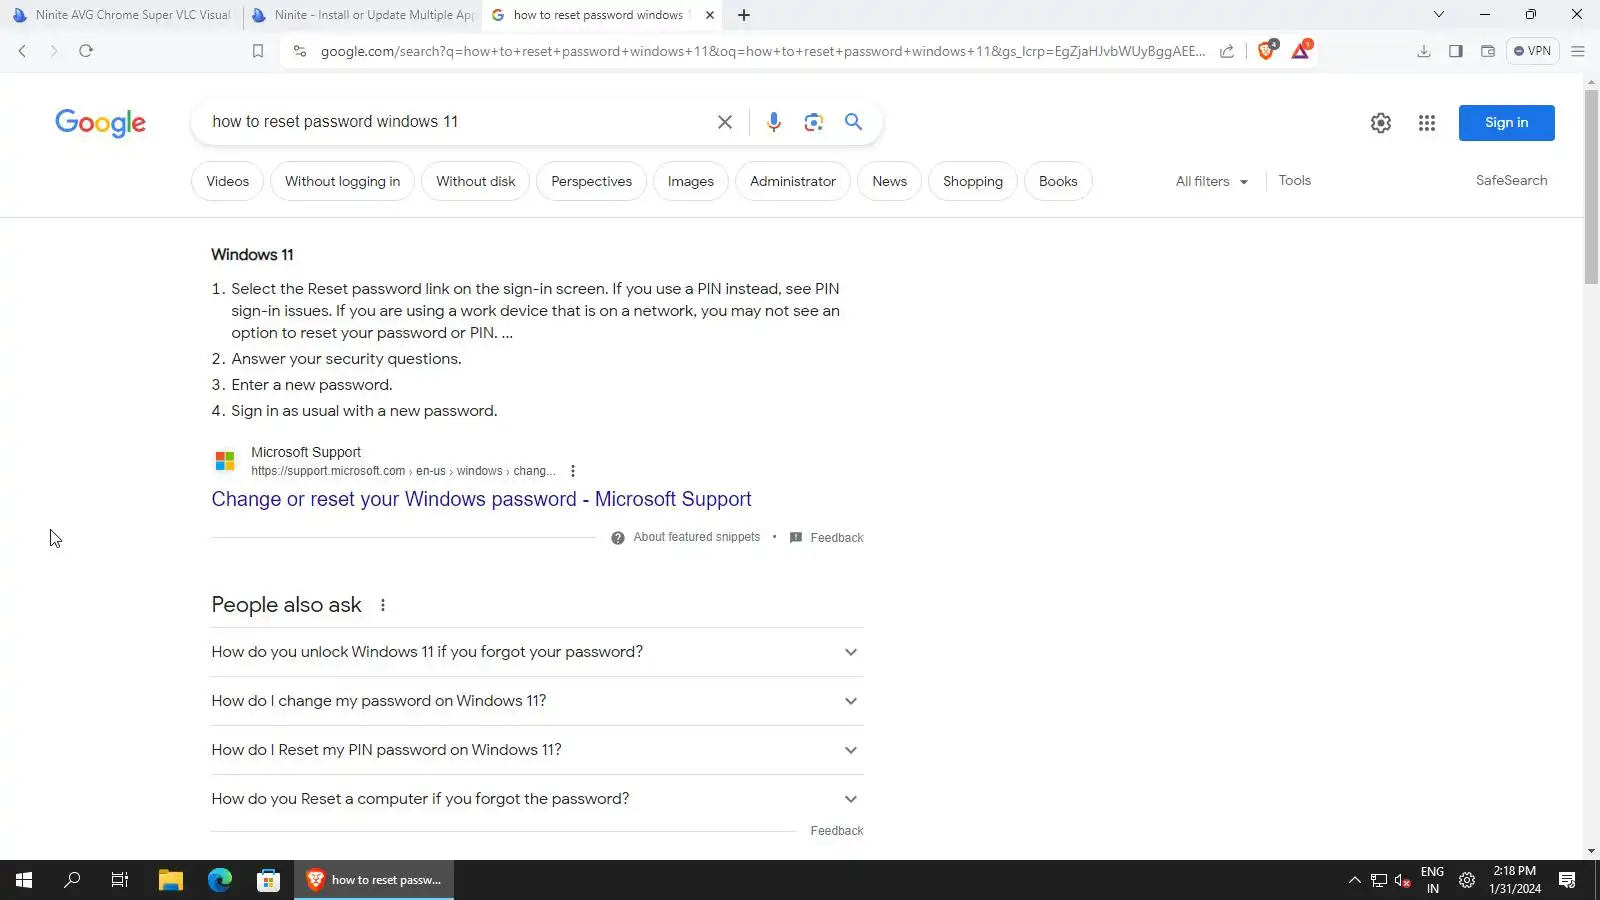The height and width of the screenshot is (900, 1600).
Task: Switch to the Ninite Install or Update tab
Action: point(362,15)
